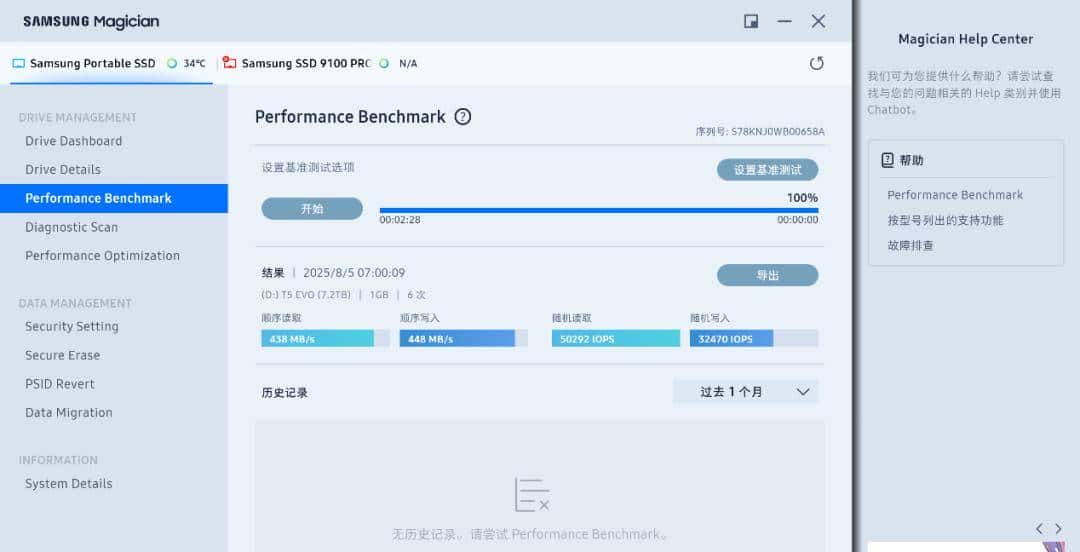Click the 设置基准测试 button
This screenshot has height=552, width=1080.
(767, 170)
